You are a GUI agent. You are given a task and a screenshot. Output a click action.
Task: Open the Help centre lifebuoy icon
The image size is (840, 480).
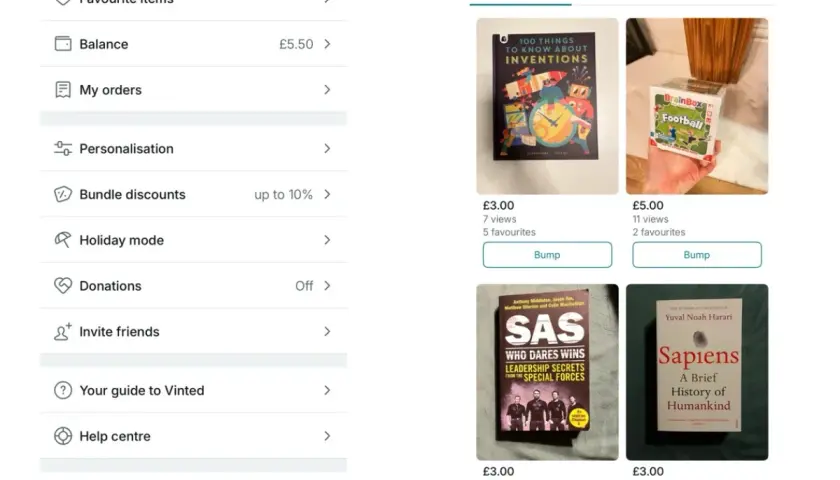(x=63, y=436)
